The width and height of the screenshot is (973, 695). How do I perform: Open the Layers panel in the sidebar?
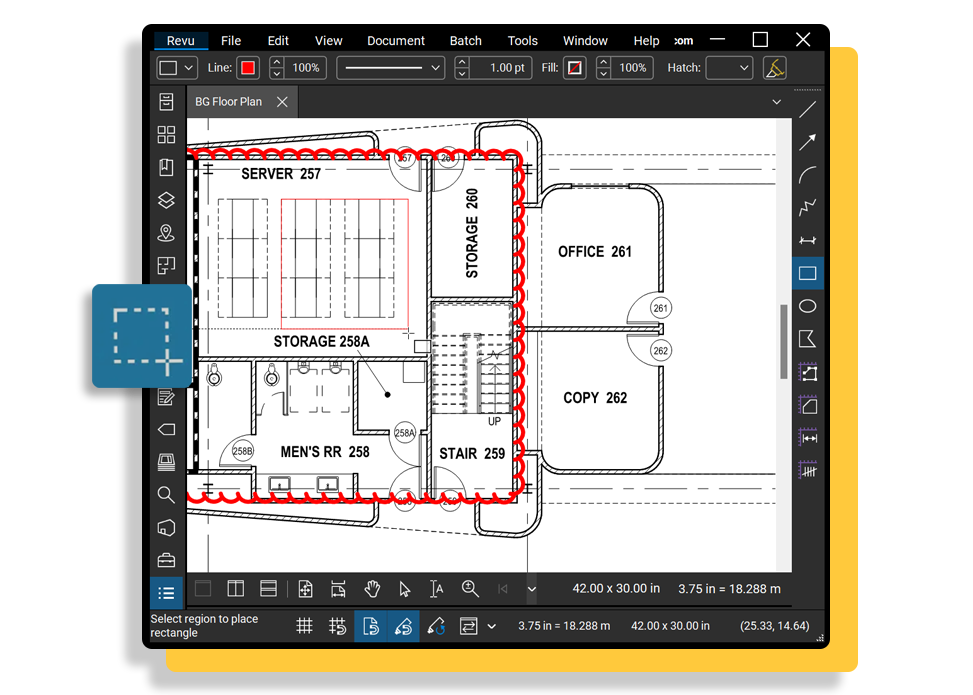(167, 200)
